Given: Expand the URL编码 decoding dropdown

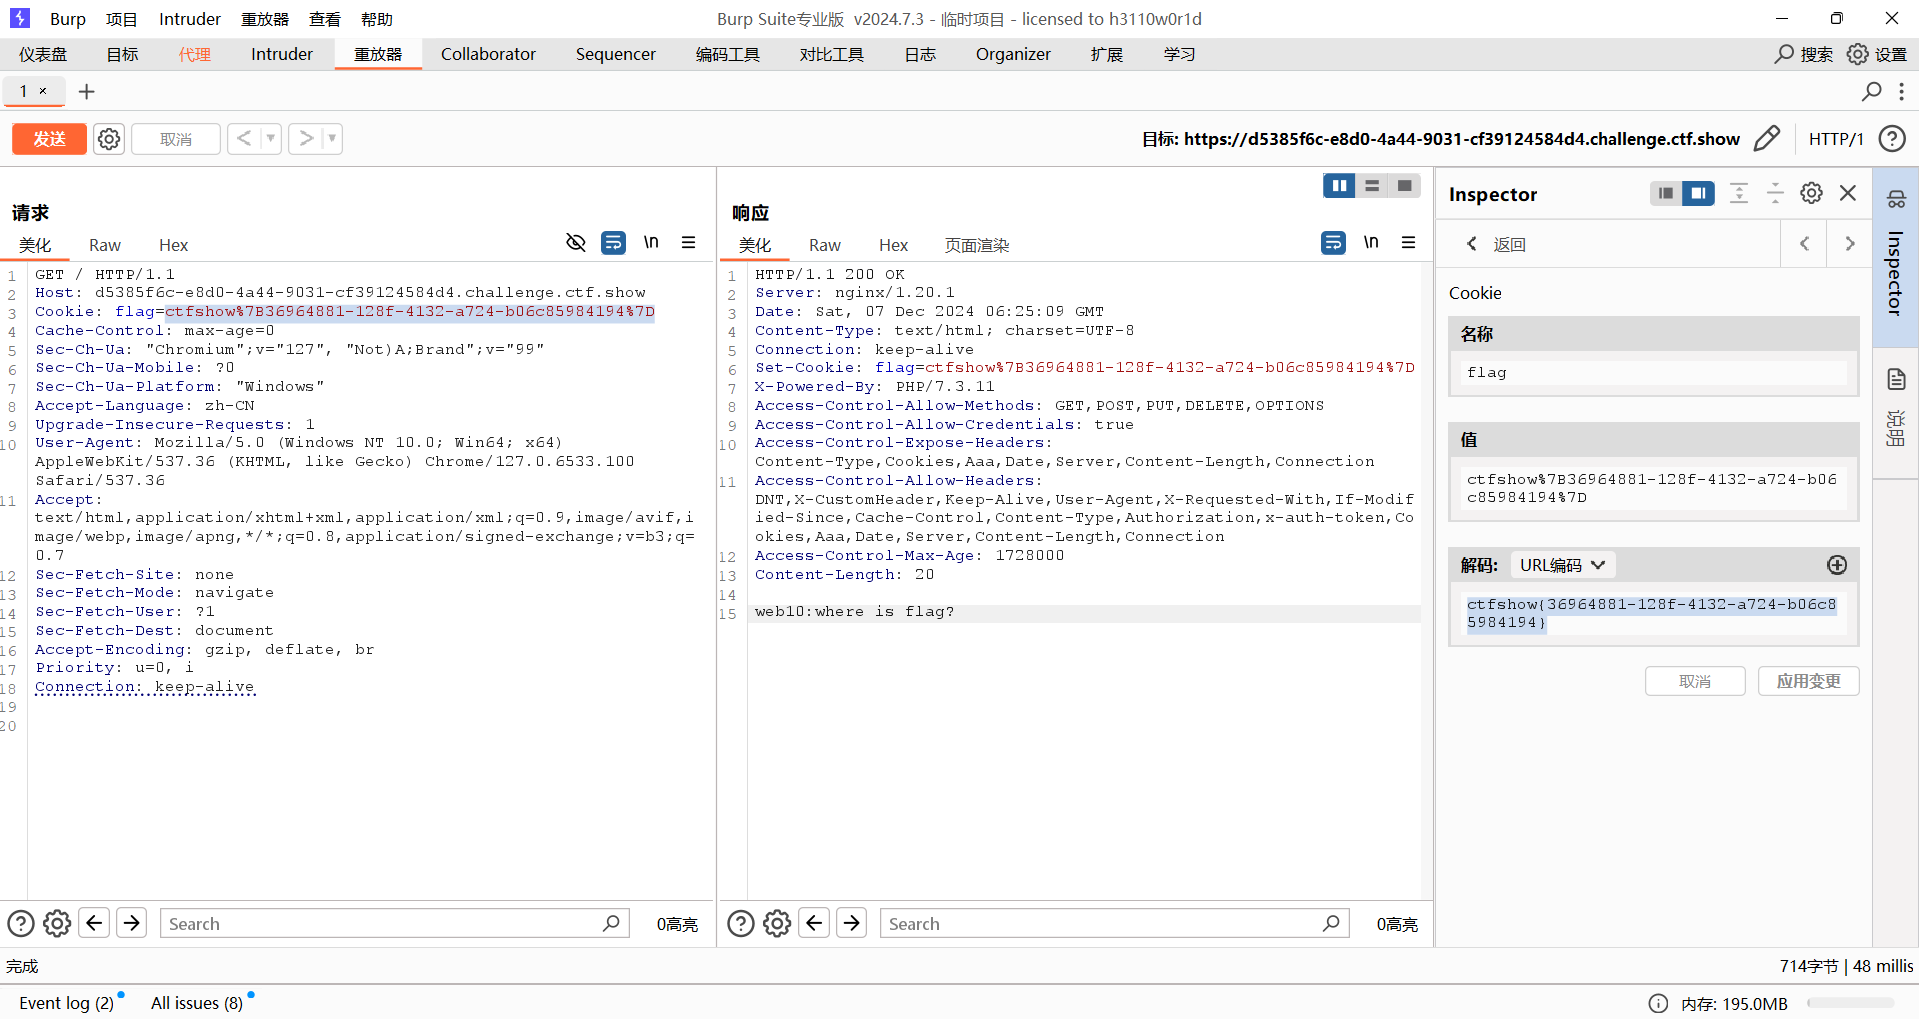Looking at the screenshot, I should (x=1562, y=565).
